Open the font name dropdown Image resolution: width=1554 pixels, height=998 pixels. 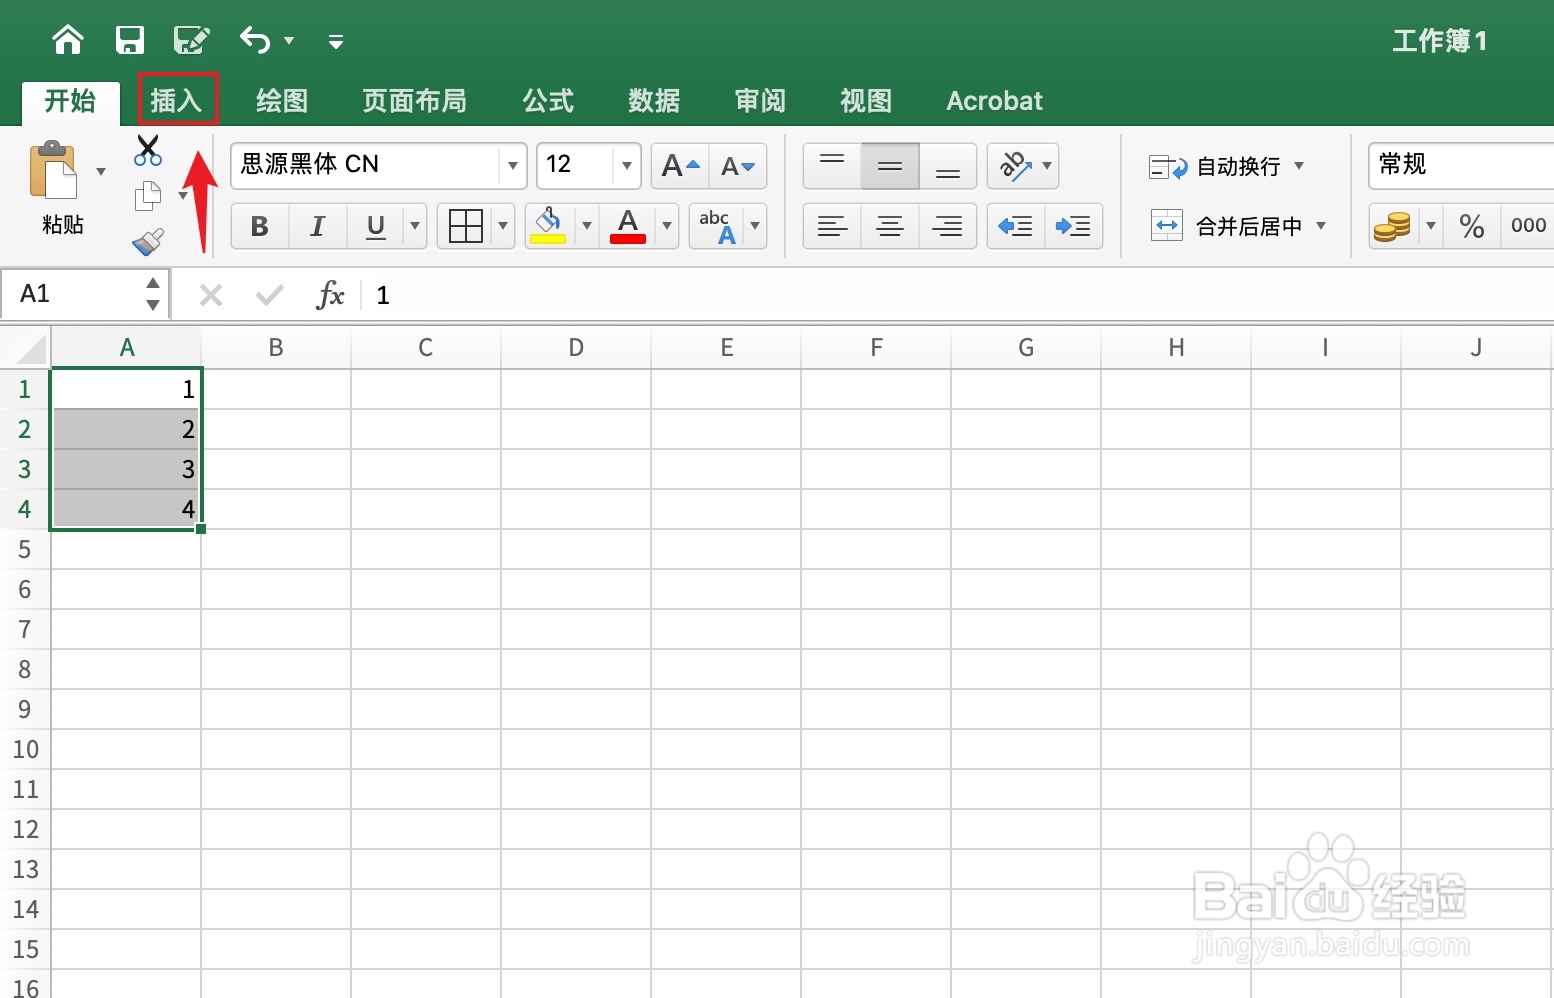tap(512, 166)
